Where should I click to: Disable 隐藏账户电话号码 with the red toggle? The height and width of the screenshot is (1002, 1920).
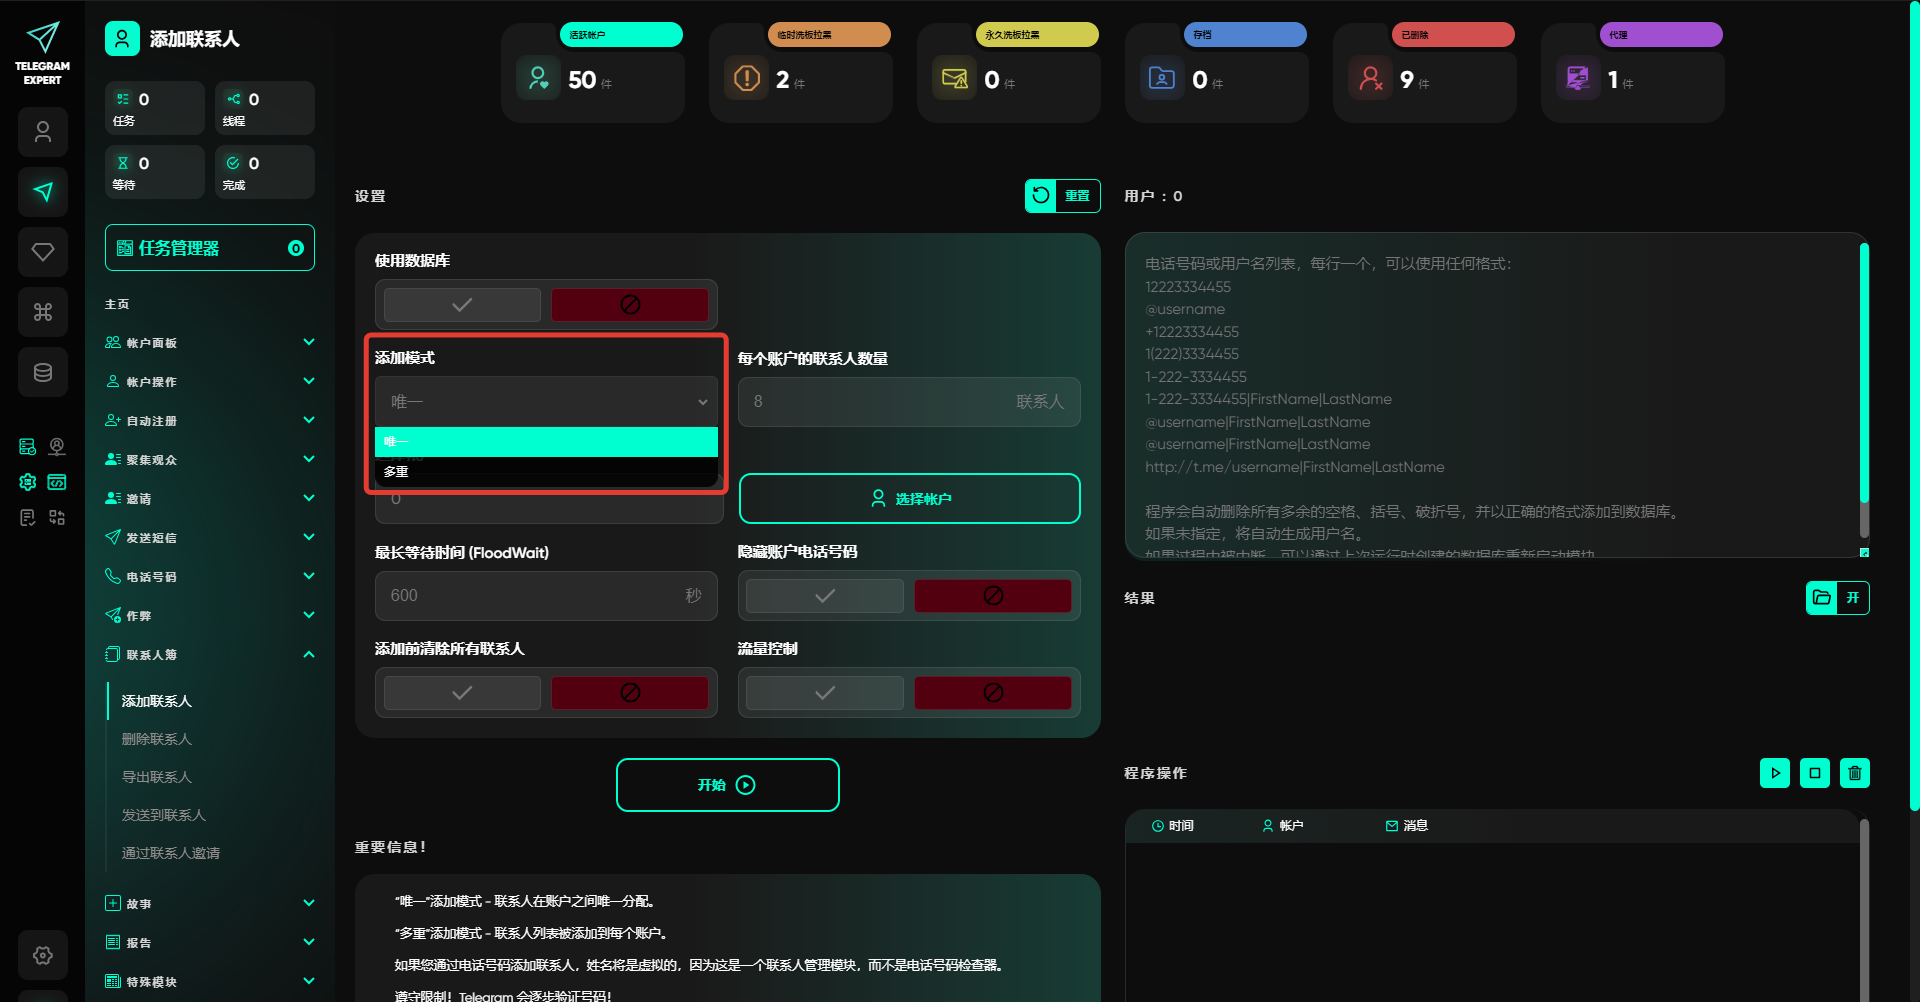click(x=992, y=596)
